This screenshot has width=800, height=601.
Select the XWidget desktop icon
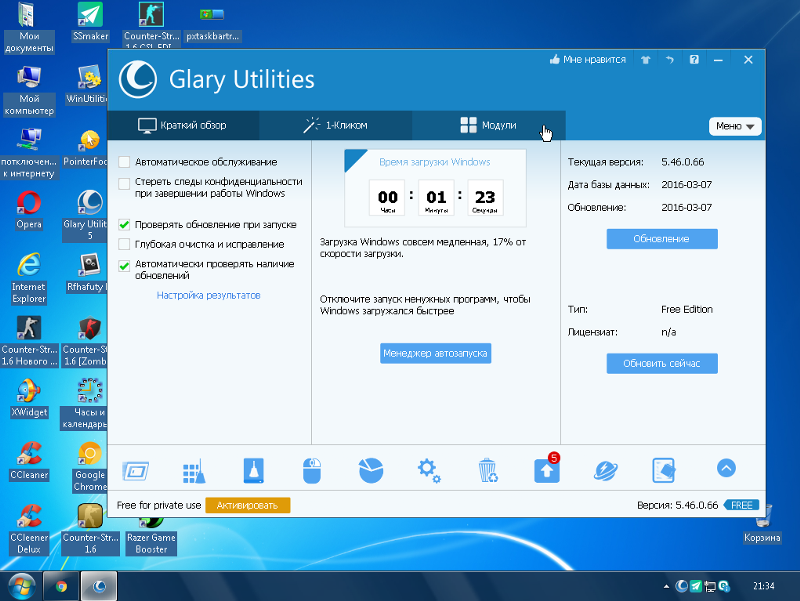(29, 398)
